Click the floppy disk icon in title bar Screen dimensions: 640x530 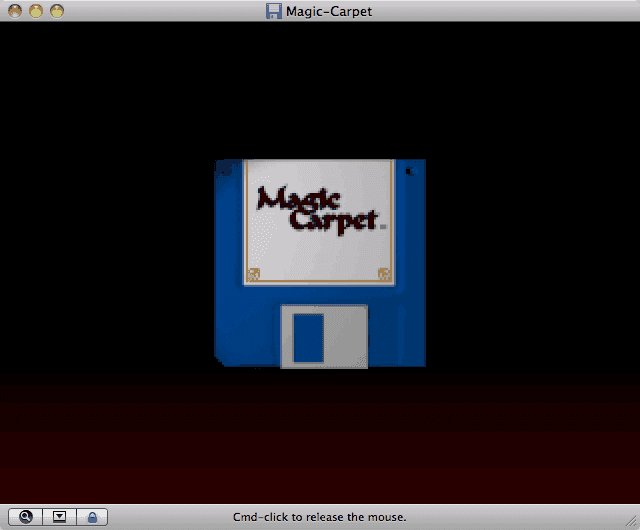tap(273, 11)
